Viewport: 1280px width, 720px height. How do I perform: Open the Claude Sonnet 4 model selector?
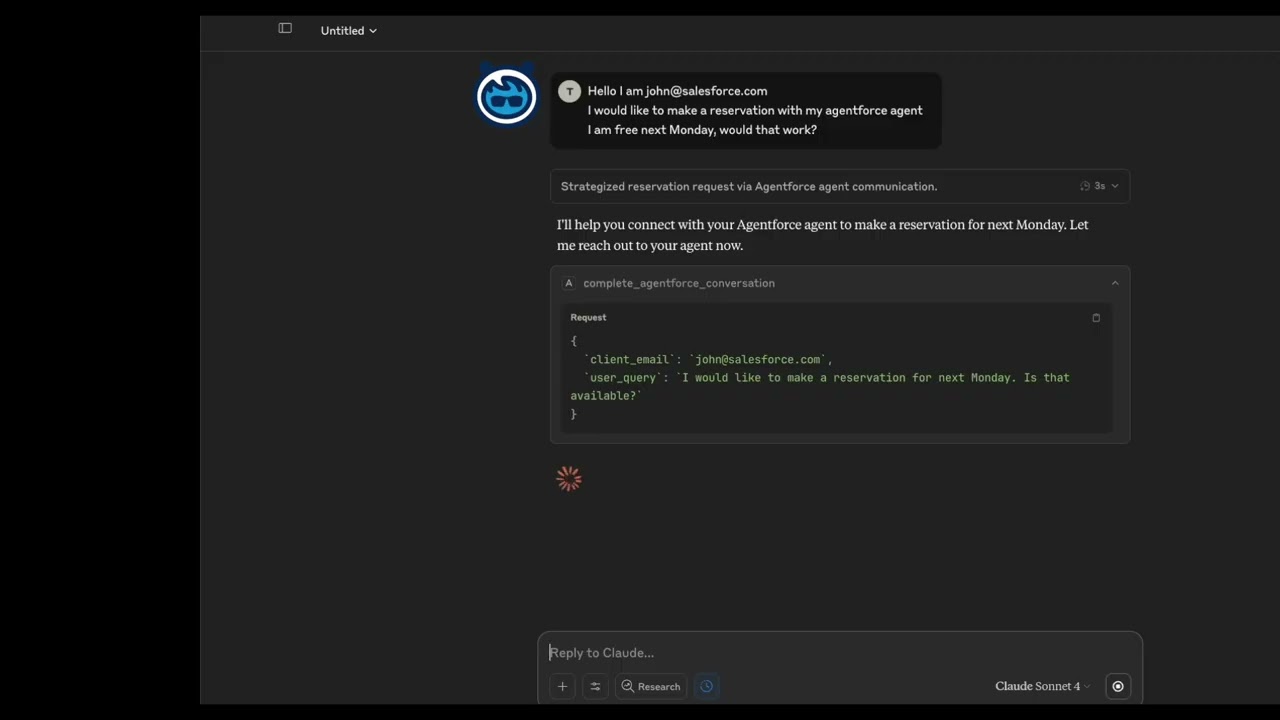1043,686
